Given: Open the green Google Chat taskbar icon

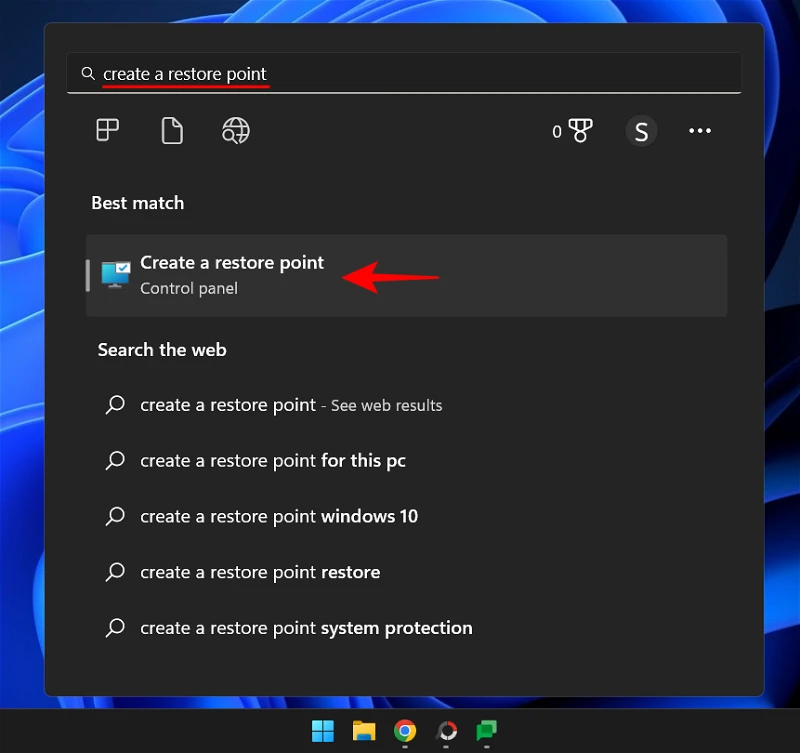Looking at the screenshot, I should point(487,731).
